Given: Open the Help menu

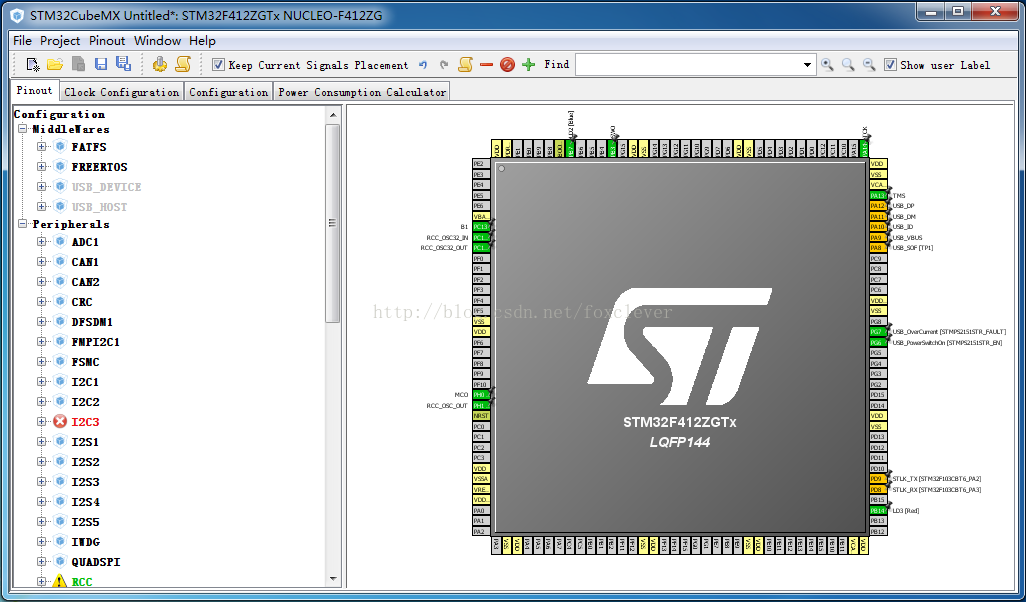Looking at the screenshot, I should coord(202,41).
